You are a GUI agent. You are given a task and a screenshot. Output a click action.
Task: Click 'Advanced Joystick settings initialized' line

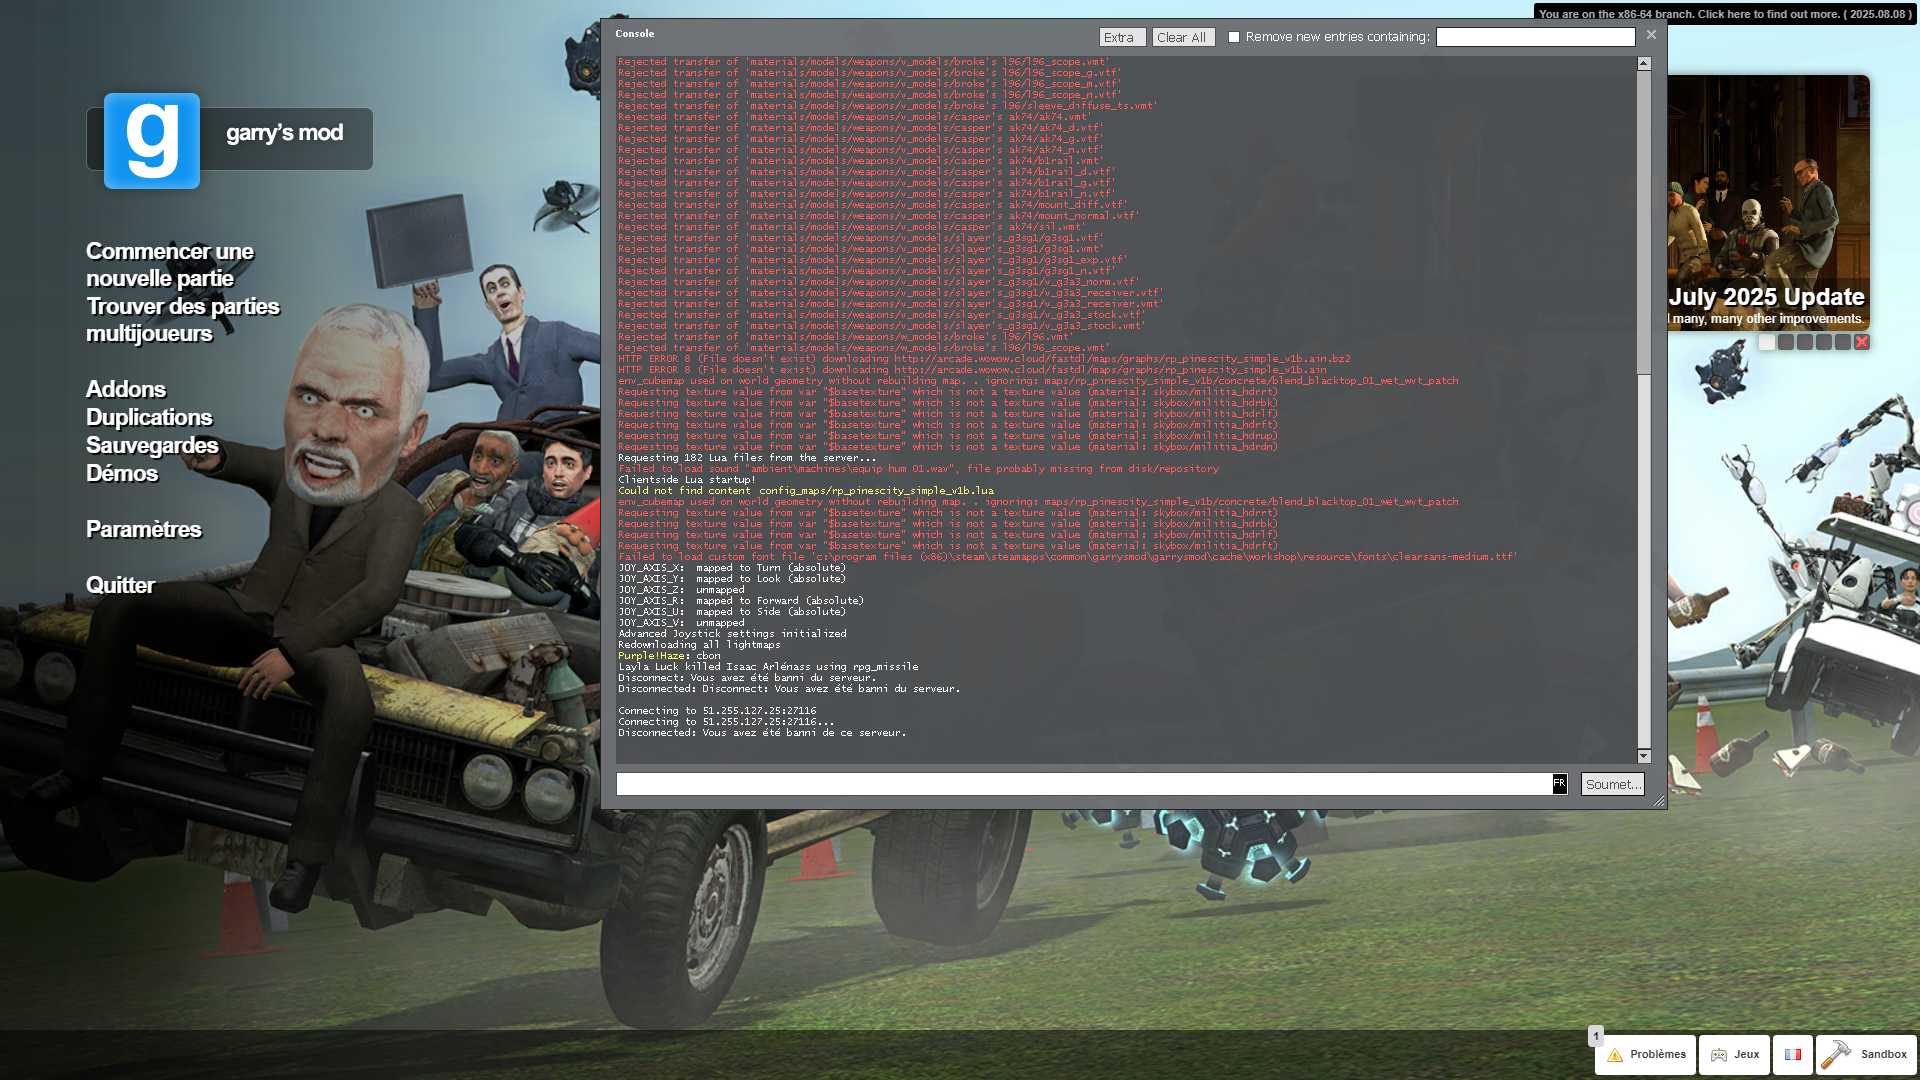tap(732, 634)
